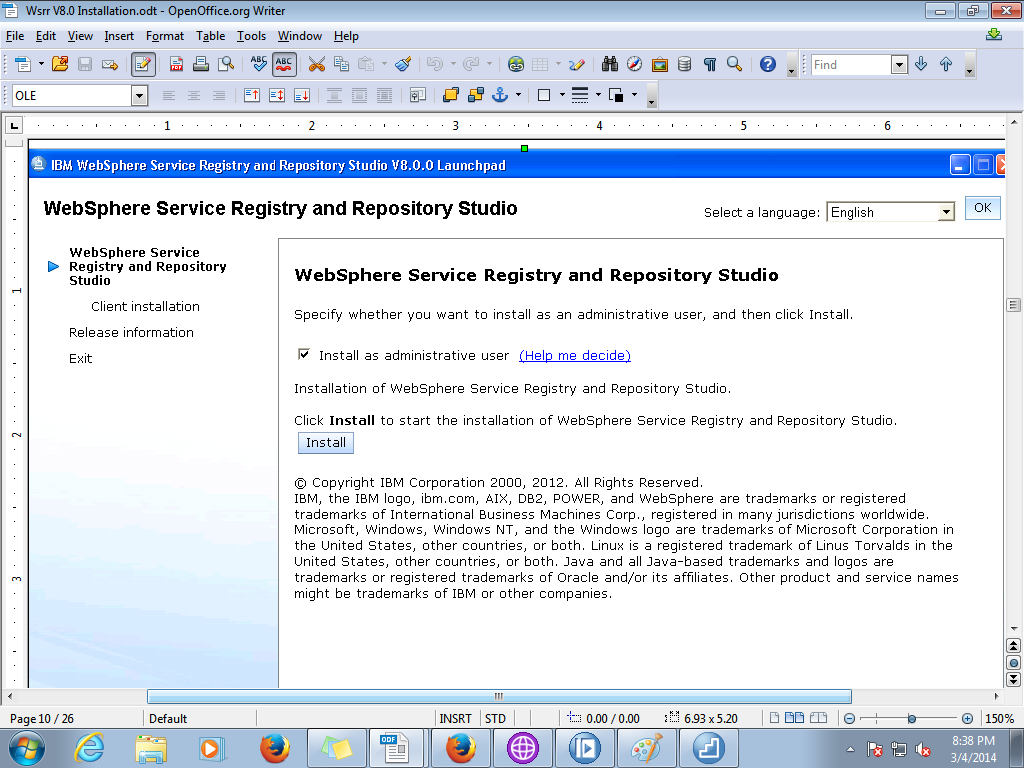Click into the Find text field

pos(851,65)
